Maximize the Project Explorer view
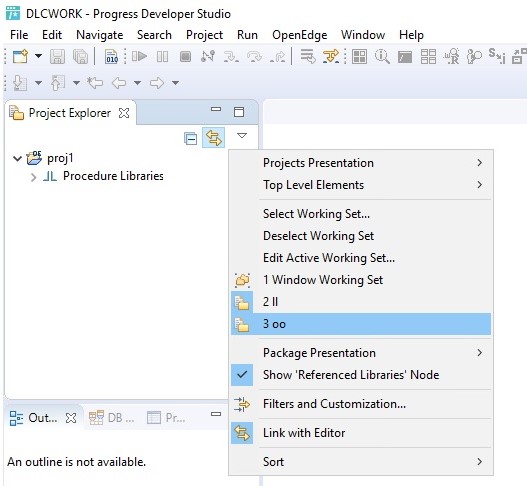The width and height of the screenshot is (527, 486). (239, 112)
